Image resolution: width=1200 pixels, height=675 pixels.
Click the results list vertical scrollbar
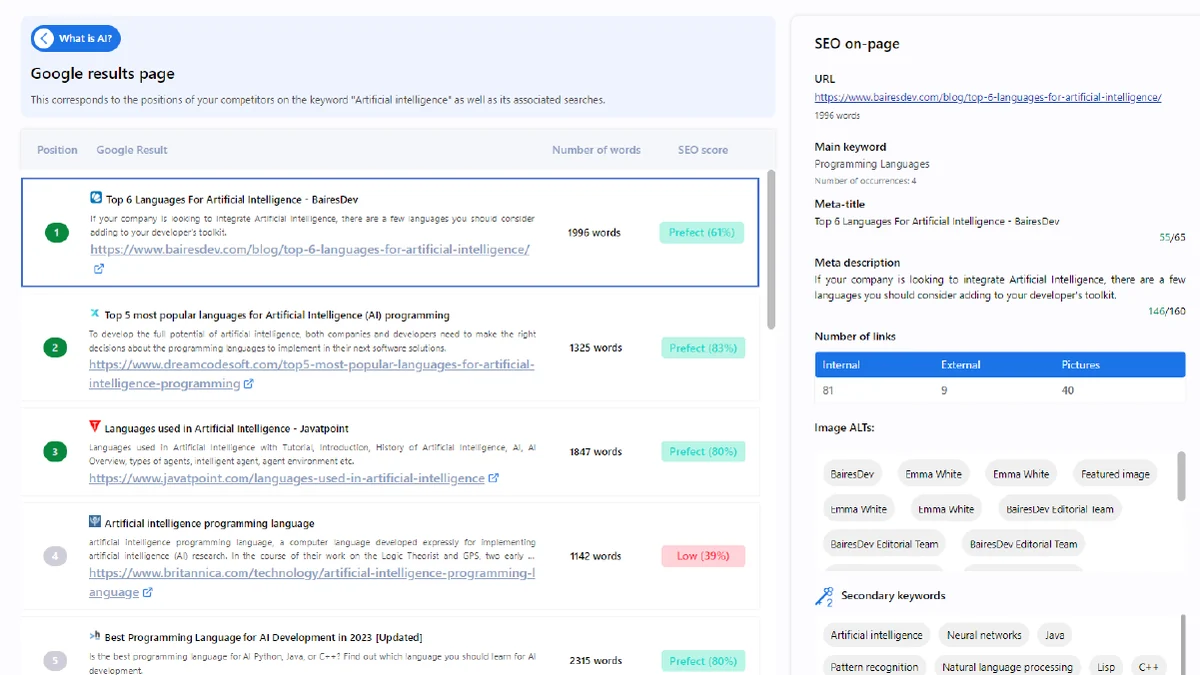770,250
